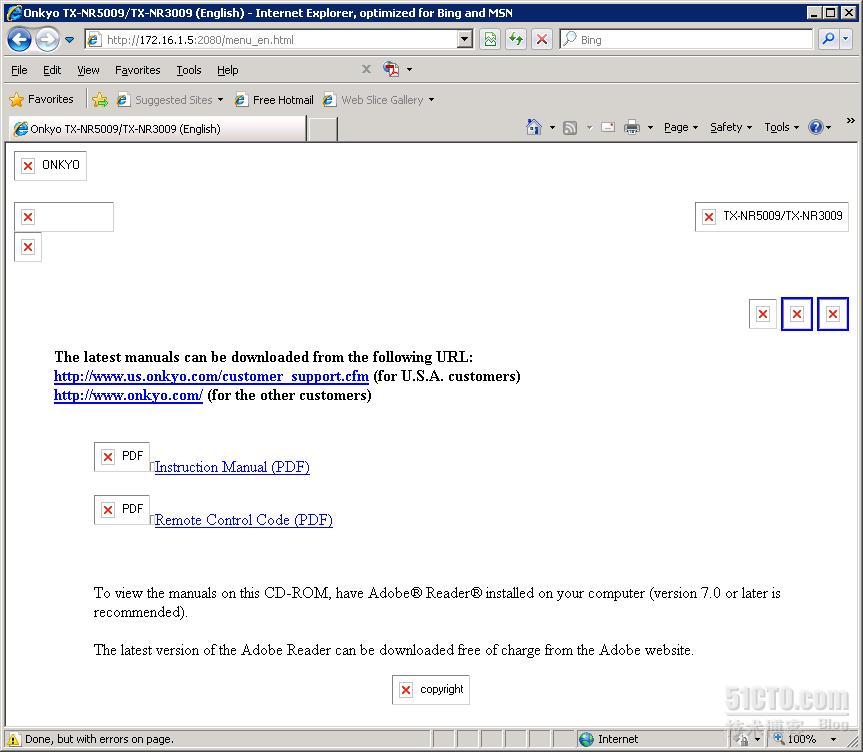Select the Onkyo TX-NR5009/TX-NR3009 (English) tab
Screen dimensions: 863x752
pos(157,128)
